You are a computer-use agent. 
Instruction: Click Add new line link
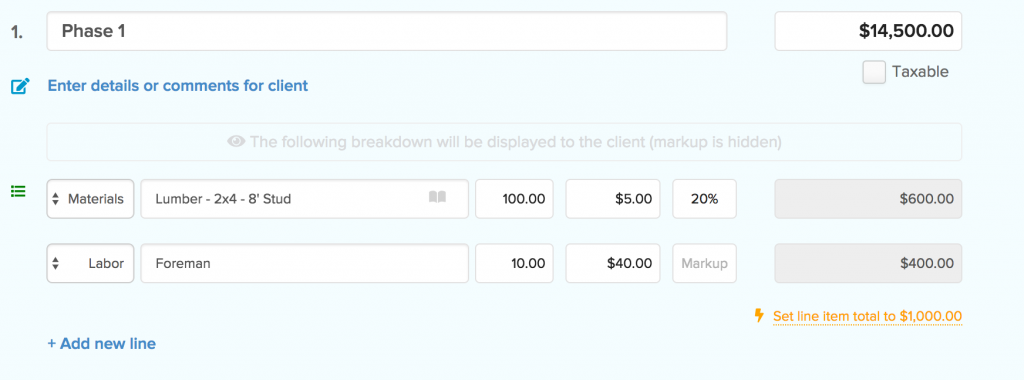(x=101, y=343)
